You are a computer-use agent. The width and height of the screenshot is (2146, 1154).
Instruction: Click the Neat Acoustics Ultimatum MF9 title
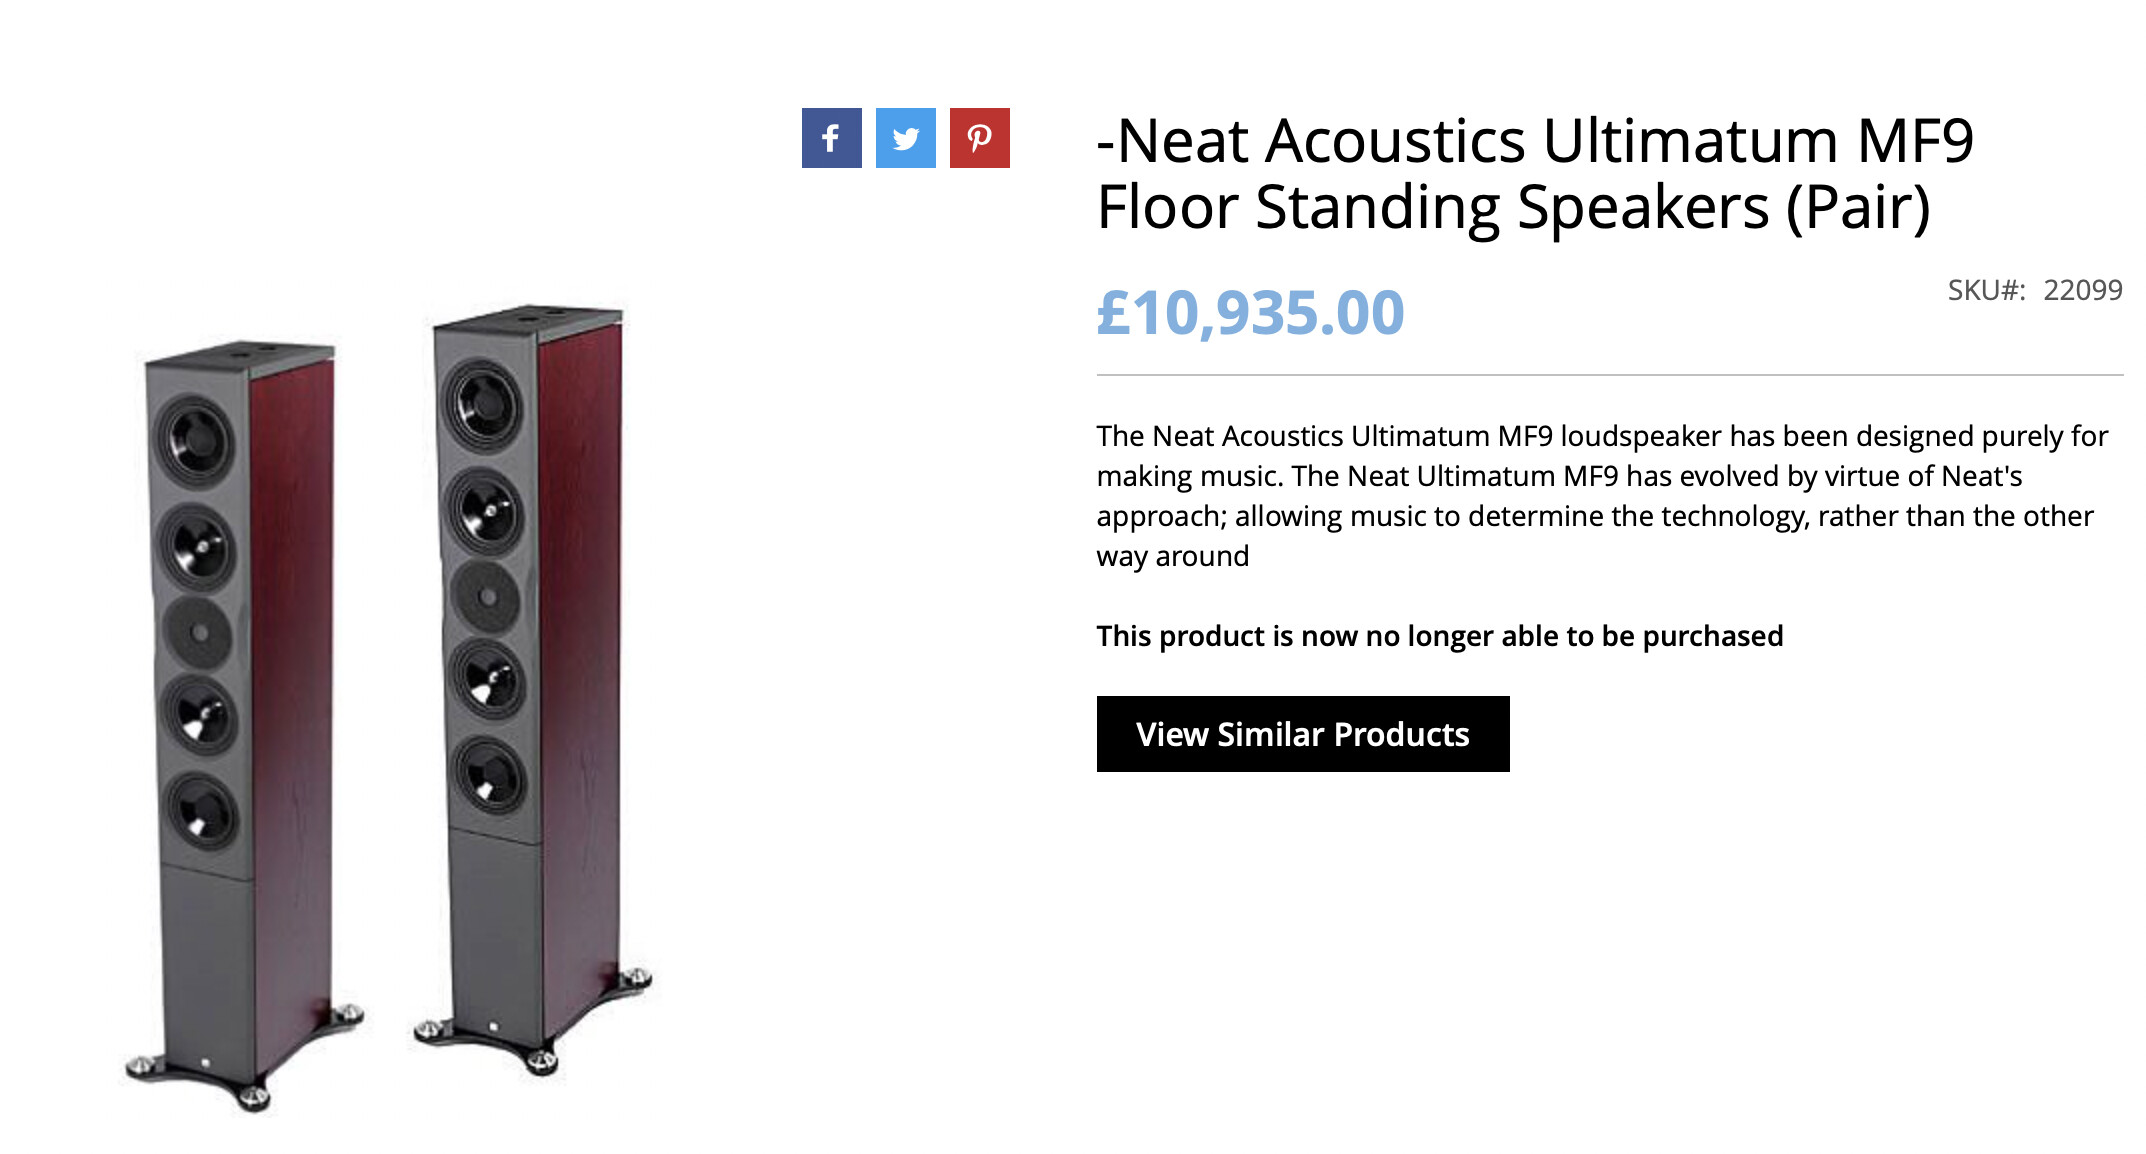point(1534,174)
